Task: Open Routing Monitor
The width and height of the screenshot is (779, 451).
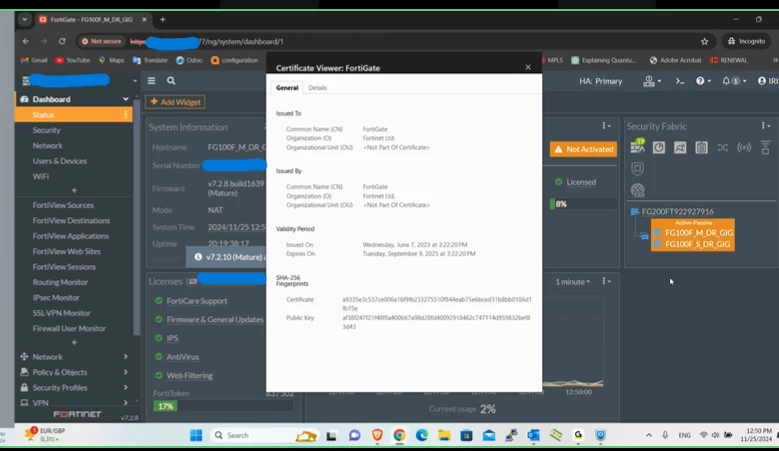Action: coord(60,282)
